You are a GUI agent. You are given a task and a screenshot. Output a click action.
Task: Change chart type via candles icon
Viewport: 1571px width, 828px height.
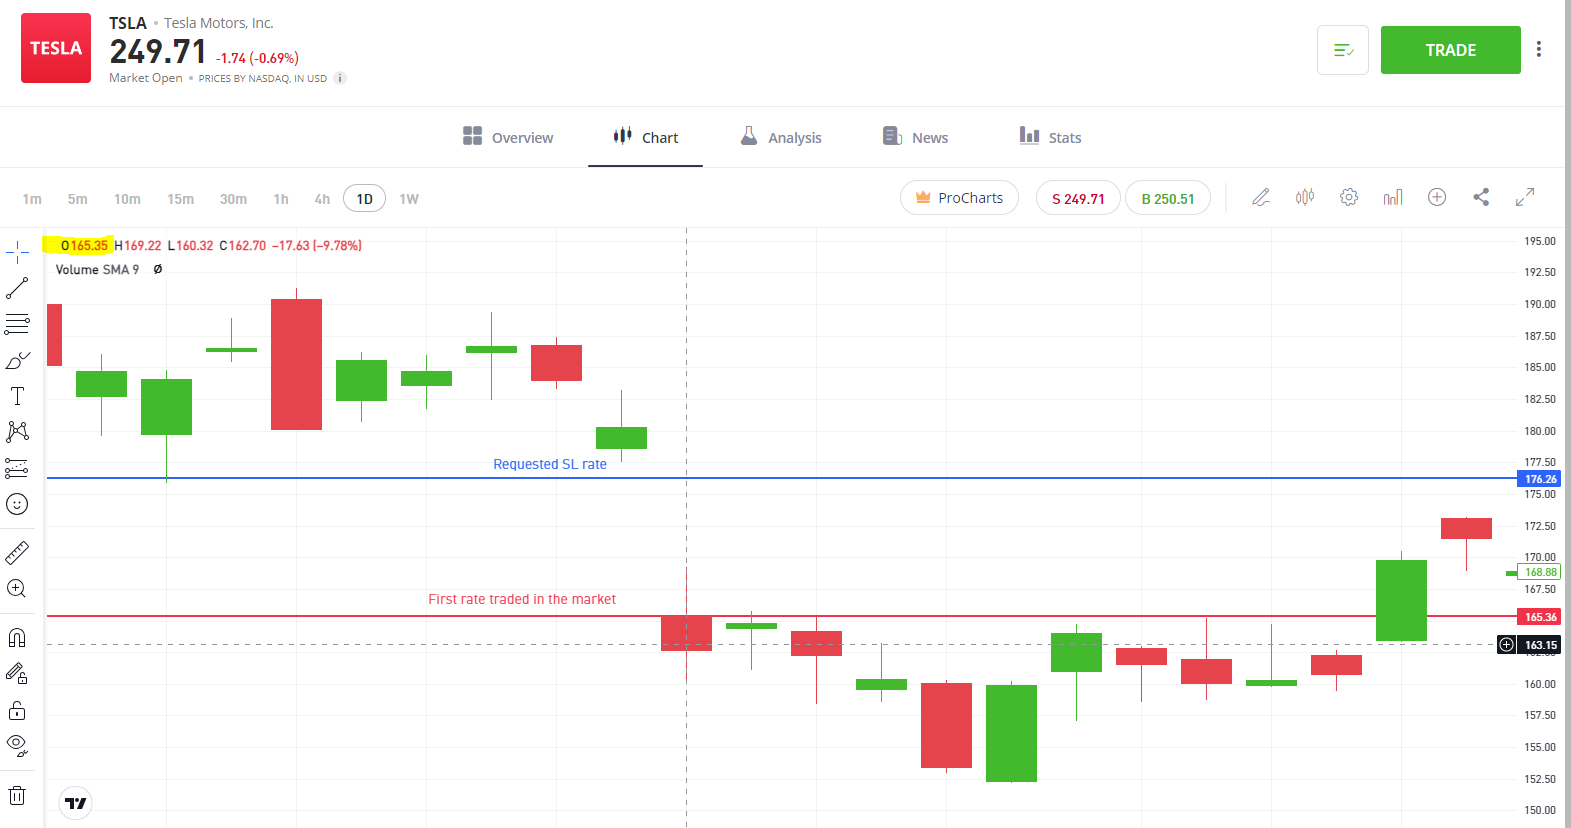click(x=1305, y=197)
